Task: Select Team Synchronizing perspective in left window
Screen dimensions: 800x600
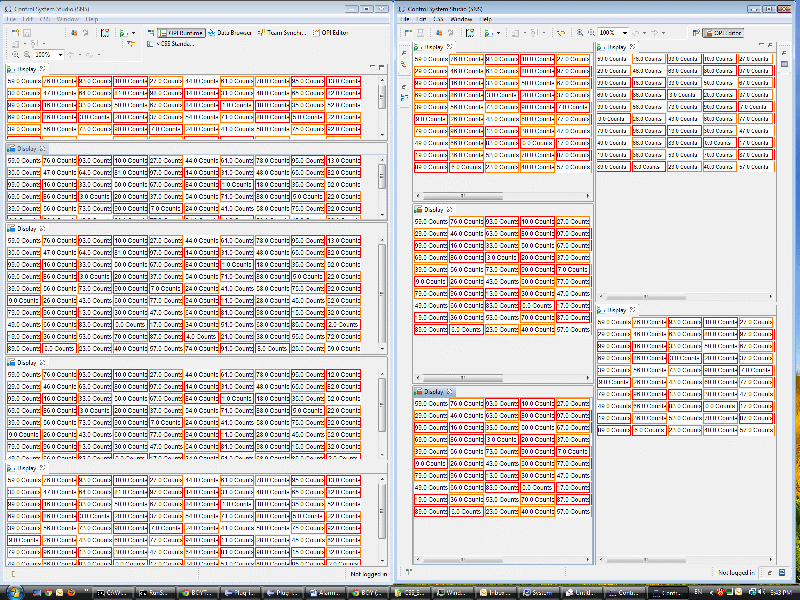Action: point(281,32)
